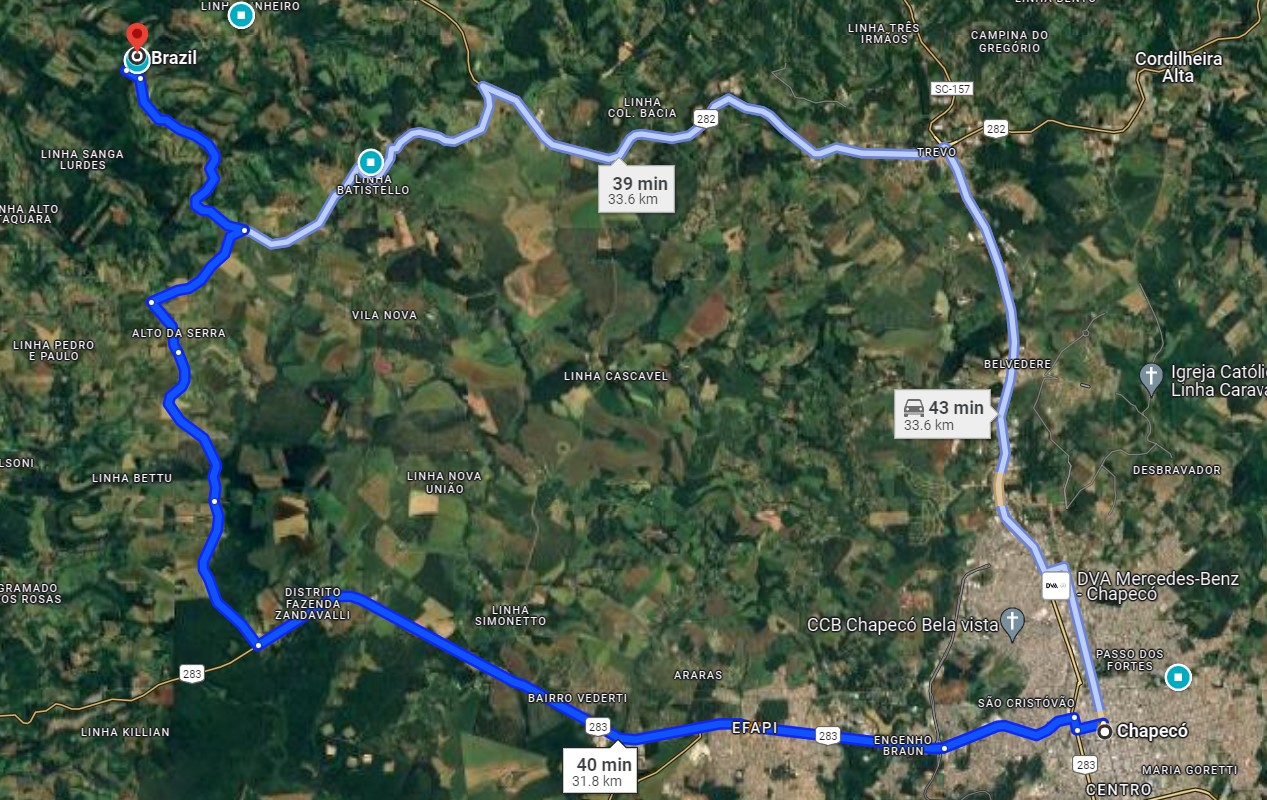The image size is (1267, 800).
Task: Click the orange traffic segment near Belvedere route
Action: pyautogui.click(x=998, y=489)
